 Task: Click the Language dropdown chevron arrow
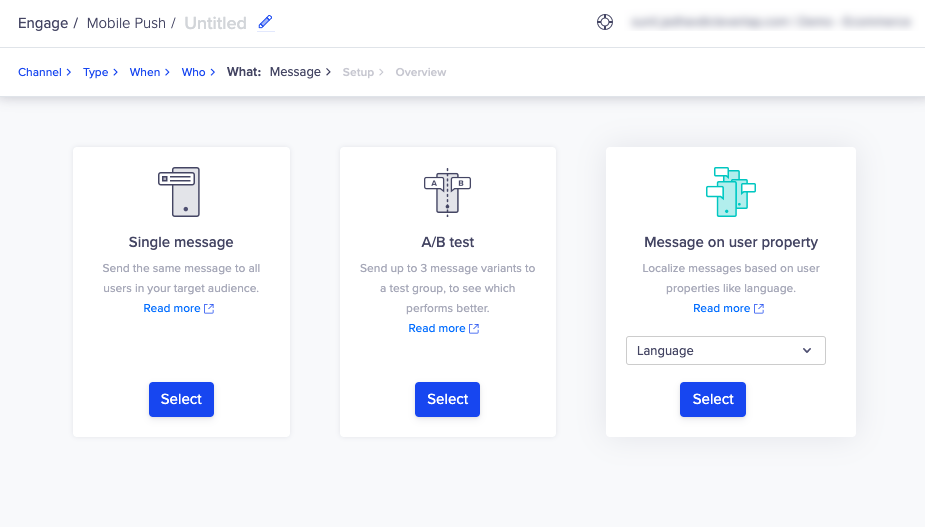click(806, 351)
